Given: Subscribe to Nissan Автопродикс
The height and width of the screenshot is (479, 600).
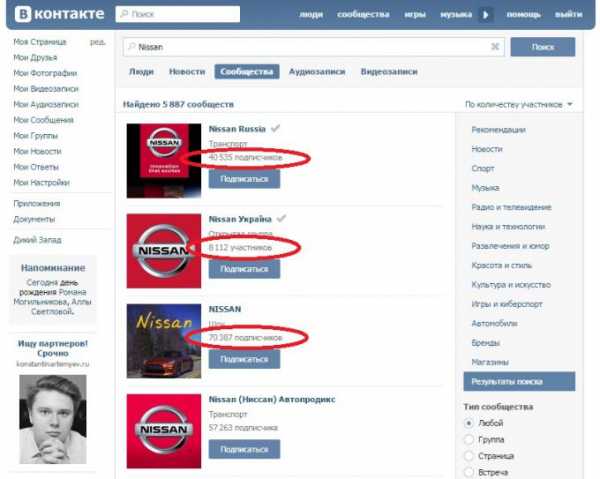Looking at the screenshot, I should coord(244,449).
